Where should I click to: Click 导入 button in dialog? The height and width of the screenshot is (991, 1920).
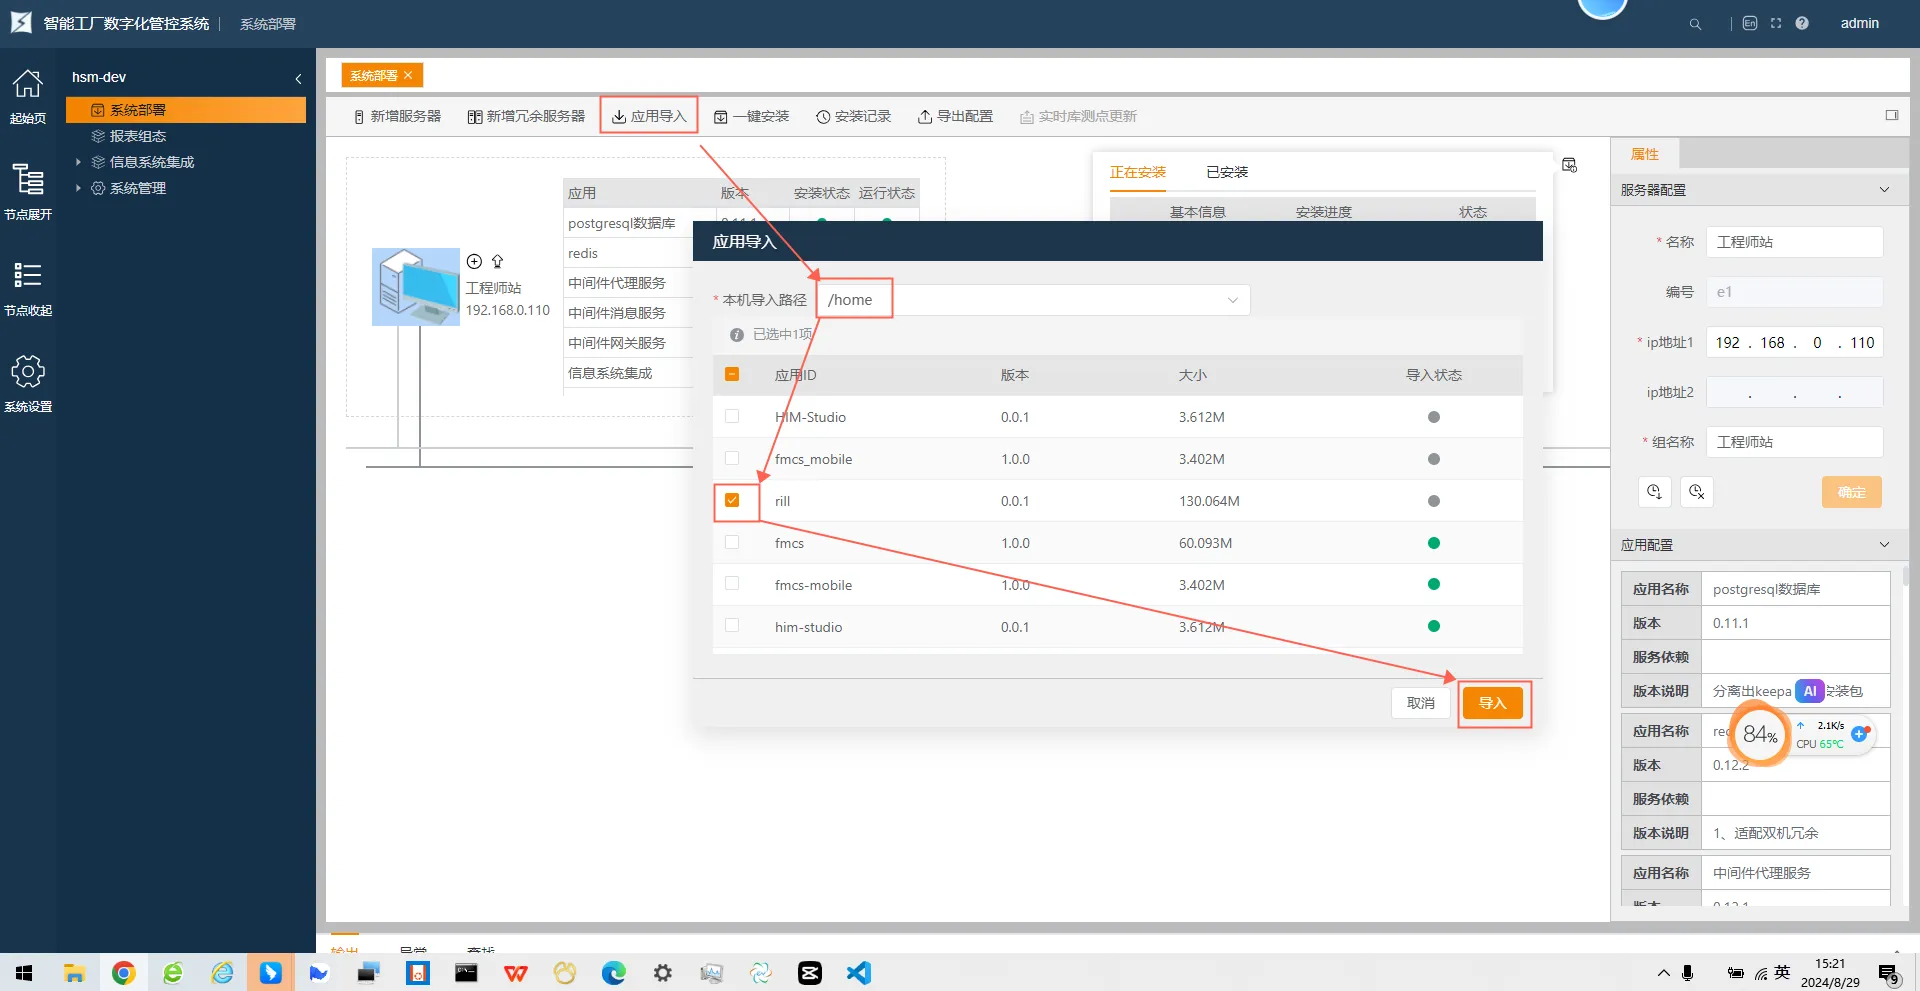[1492, 703]
